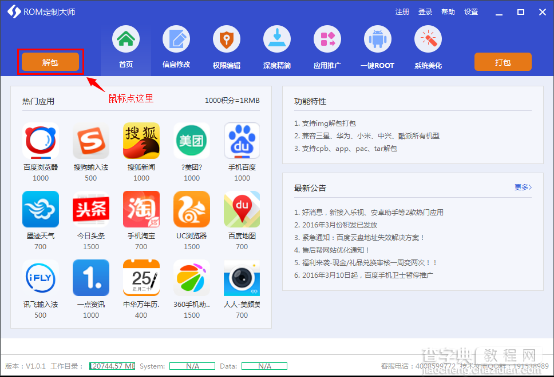Click the 百度地图 map icon
554x377 pixels.
pyautogui.click(x=242, y=209)
